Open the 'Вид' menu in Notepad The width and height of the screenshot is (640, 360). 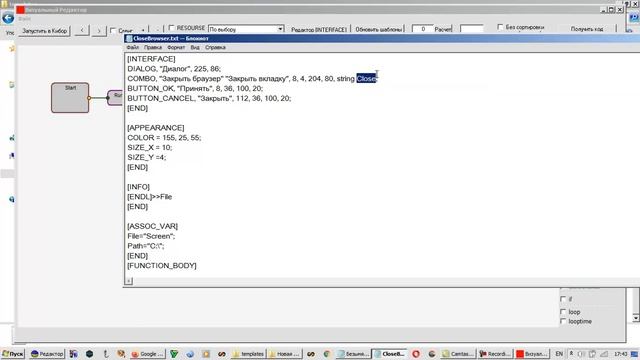click(x=195, y=47)
